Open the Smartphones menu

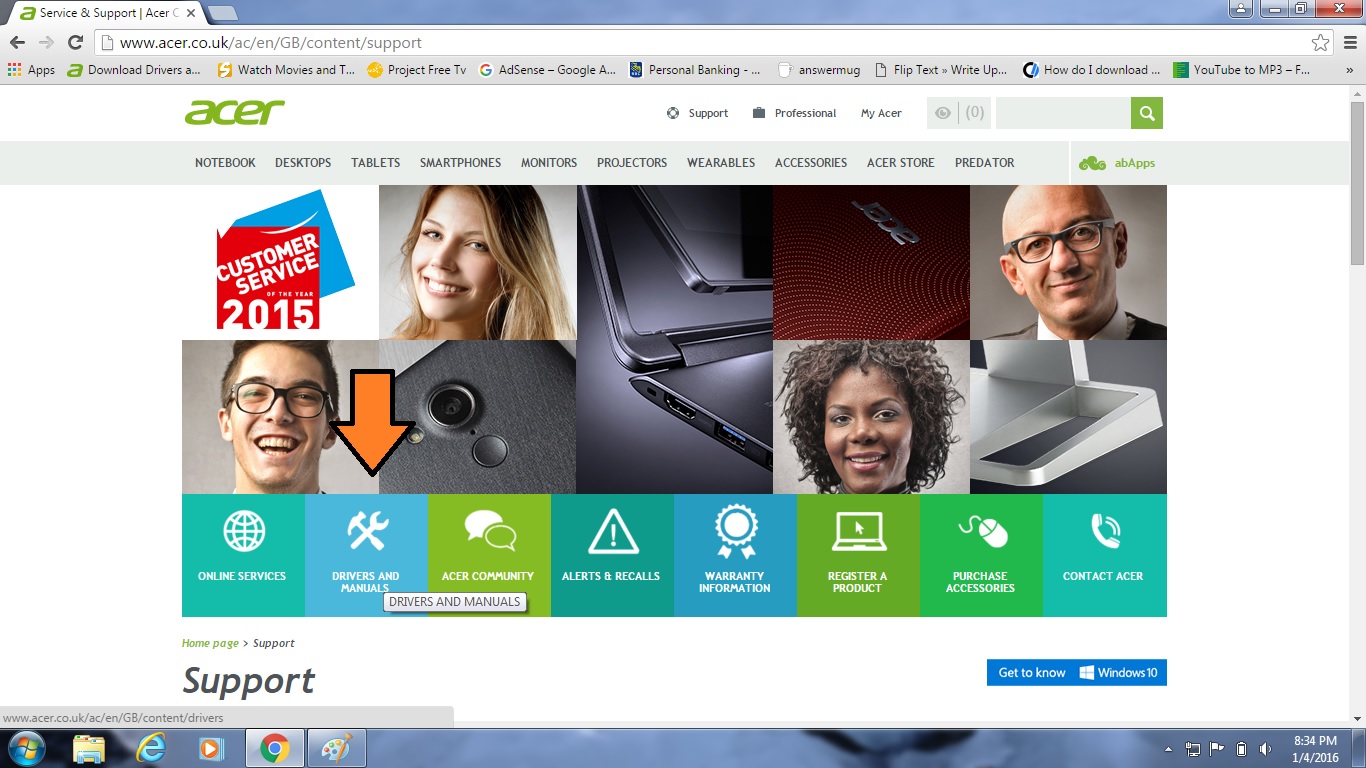460,163
